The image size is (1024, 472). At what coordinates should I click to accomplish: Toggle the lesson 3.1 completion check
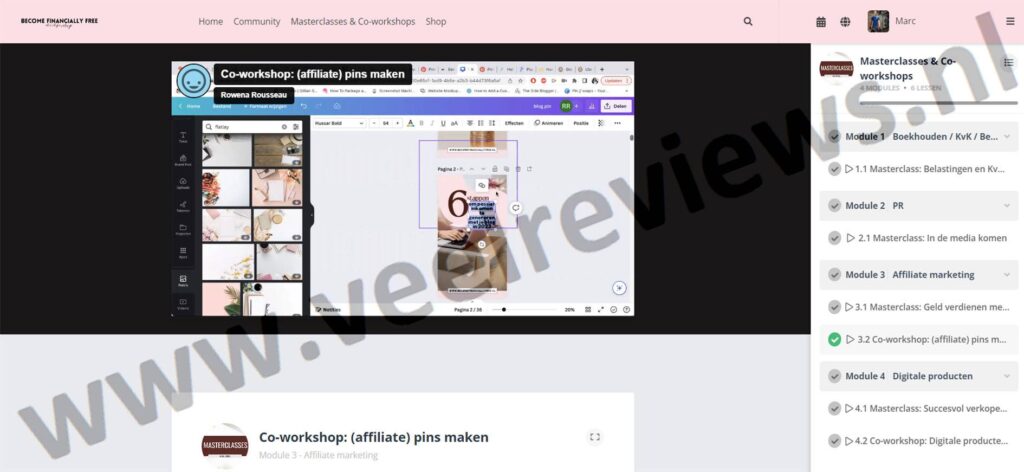point(834,307)
